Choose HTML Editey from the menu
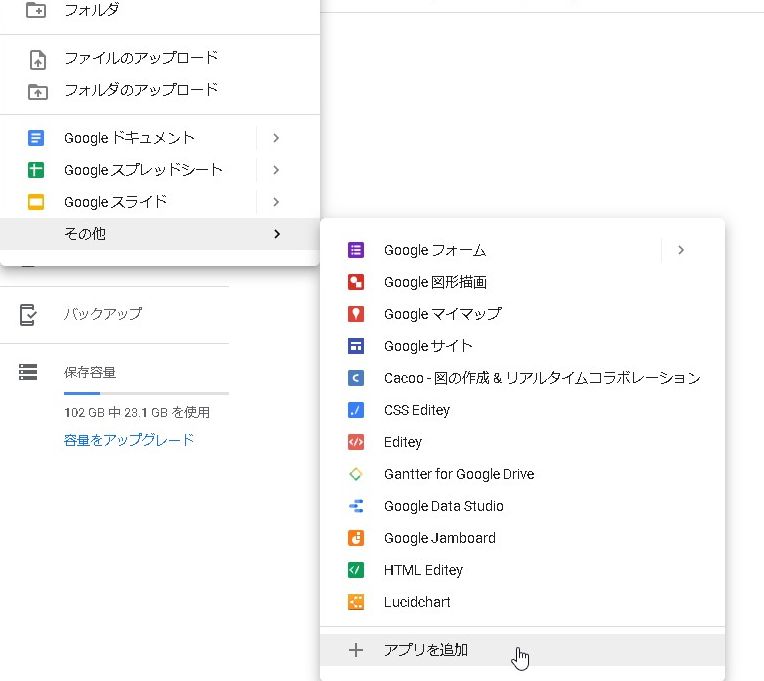Viewport: 764px width, 681px height. (x=423, y=570)
